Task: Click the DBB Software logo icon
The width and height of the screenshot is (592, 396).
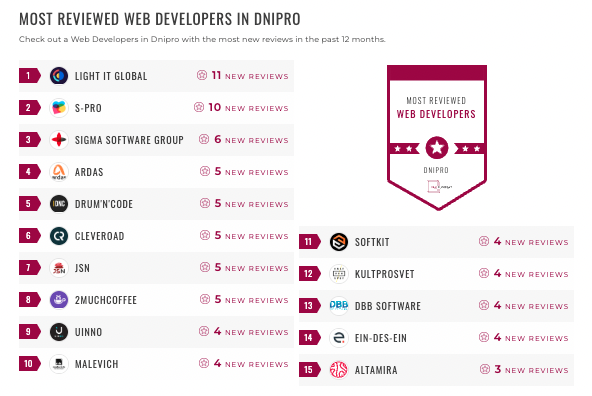Action: pyautogui.click(x=339, y=306)
